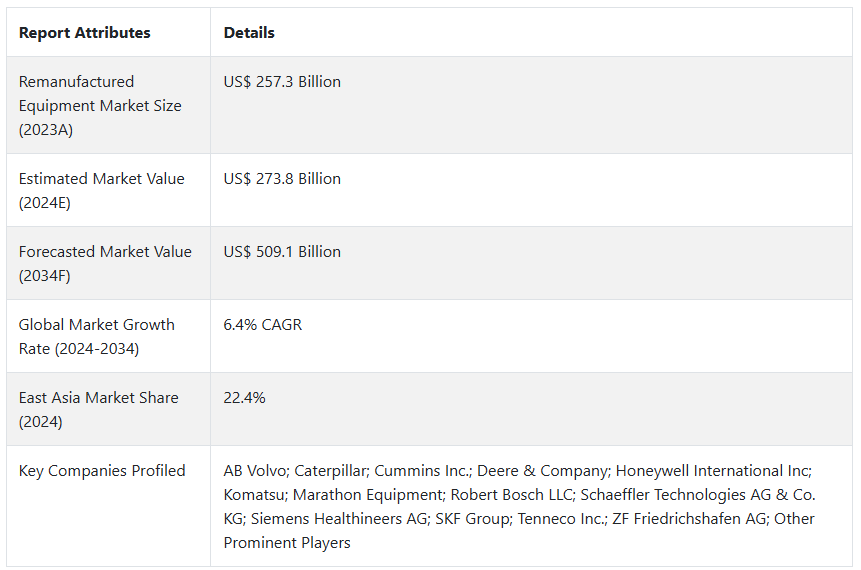The width and height of the screenshot is (861, 570).
Task: Click the Report Attributes column header
Action: (x=84, y=33)
